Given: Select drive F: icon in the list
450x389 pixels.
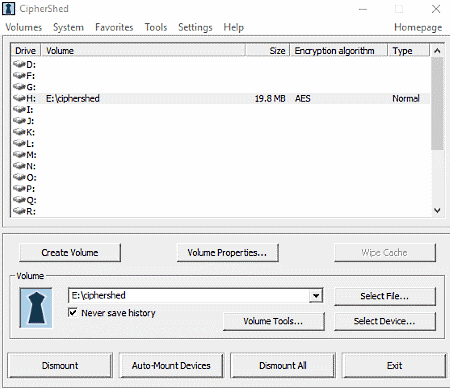Looking at the screenshot, I should 19,75.
